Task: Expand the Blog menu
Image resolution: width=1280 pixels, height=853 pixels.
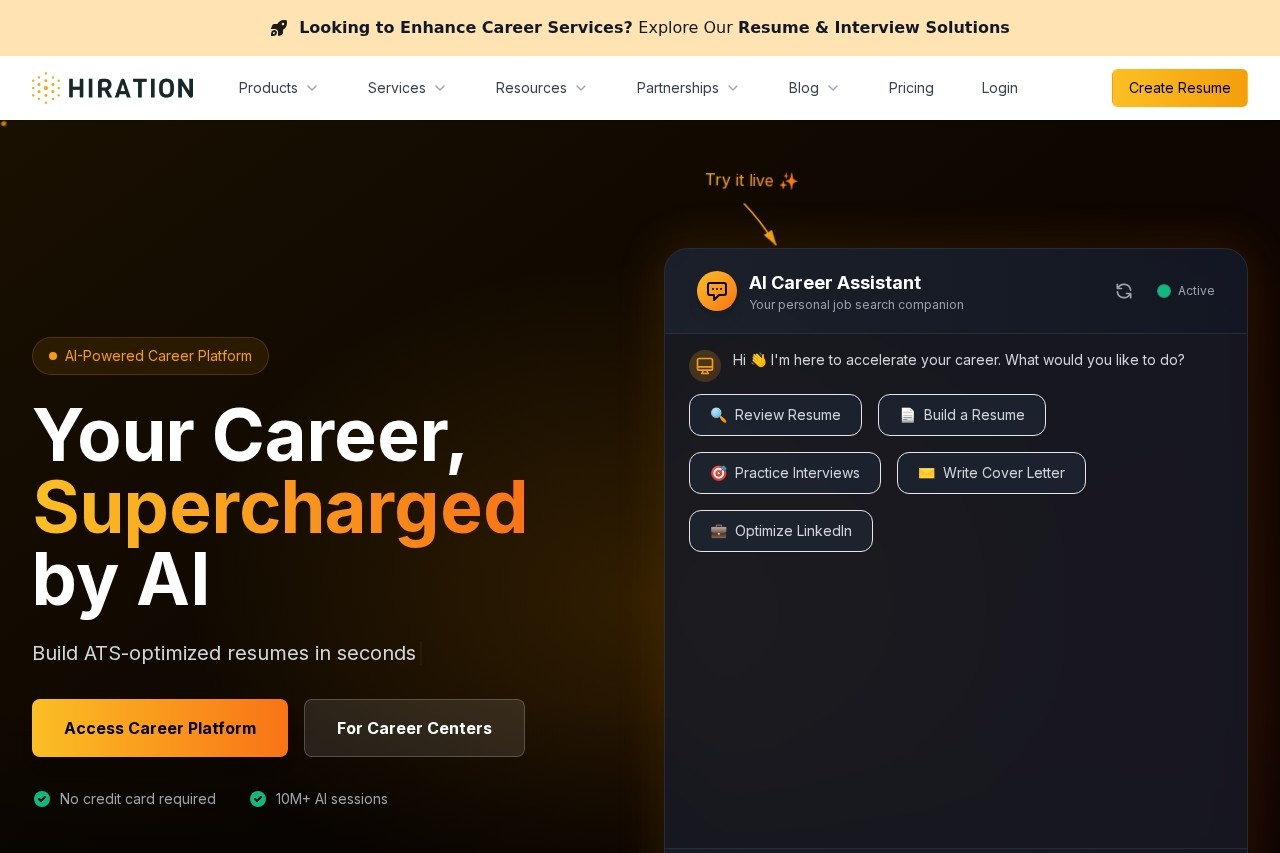Action: coord(813,88)
